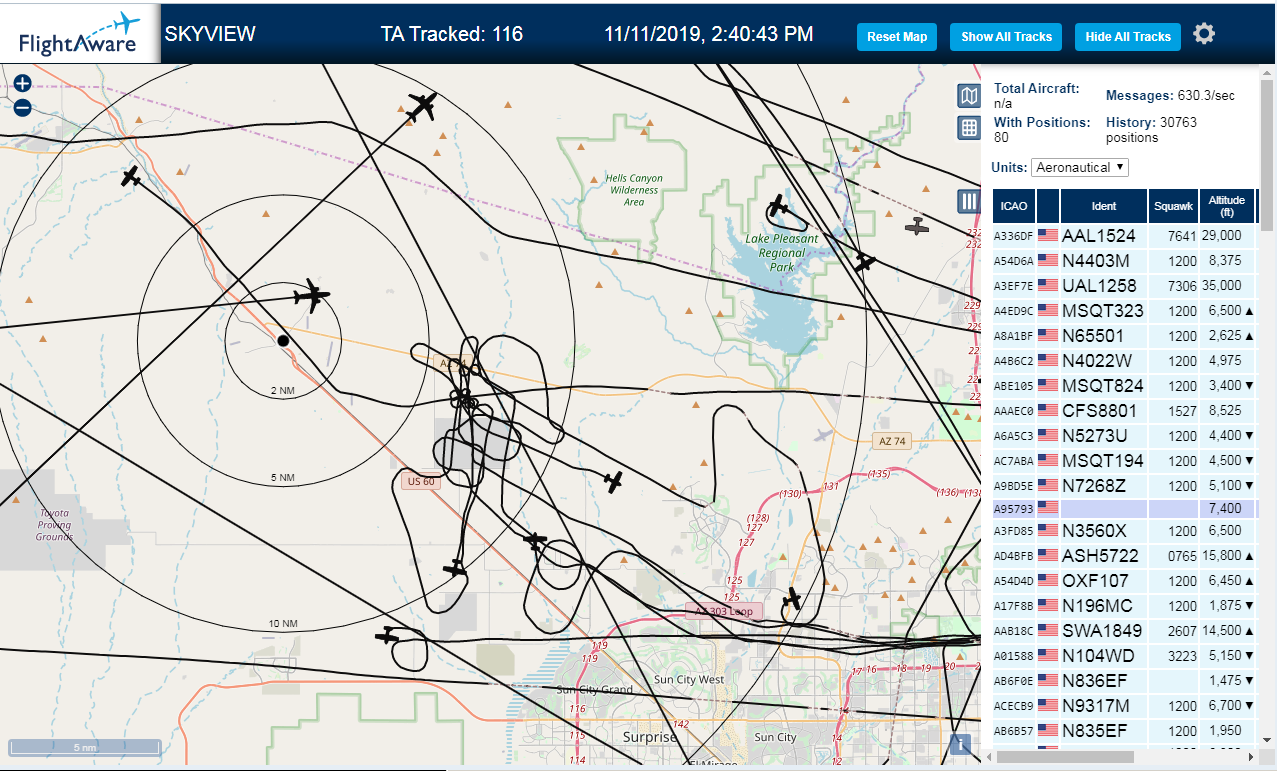
Task: Select the MSQT824 aircraft row
Action: tap(1125, 385)
